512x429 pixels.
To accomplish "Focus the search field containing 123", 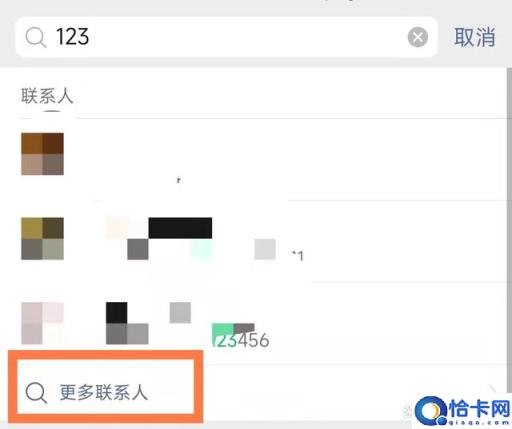I will (x=227, y=37).
